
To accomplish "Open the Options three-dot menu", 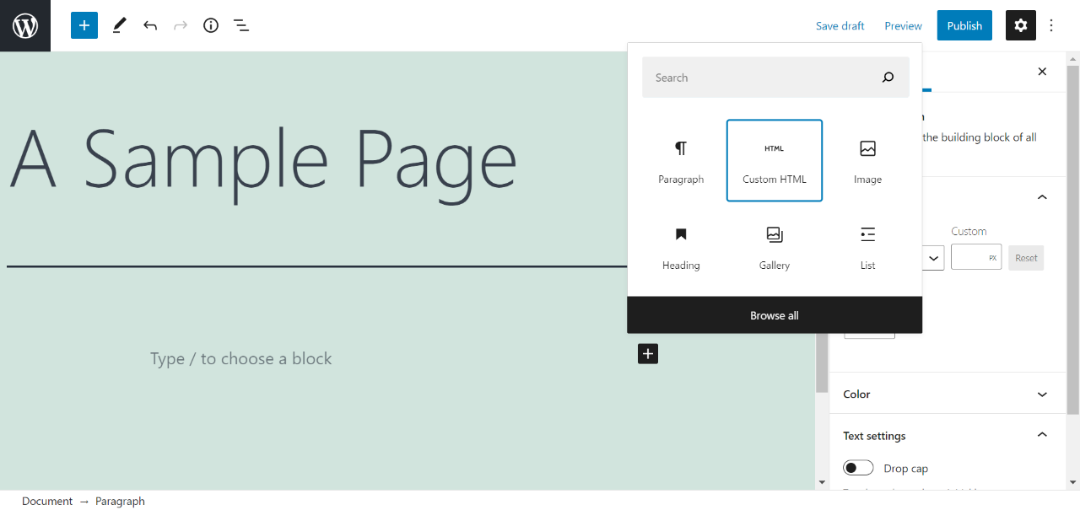I will (1052, 25).
